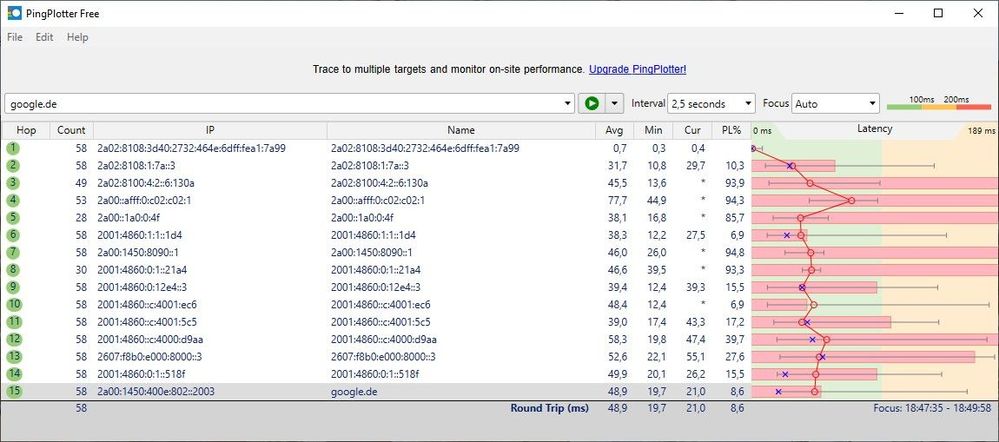Click the IP column header
This screenshot has height=442, width=999.
(x=210, y=130)
